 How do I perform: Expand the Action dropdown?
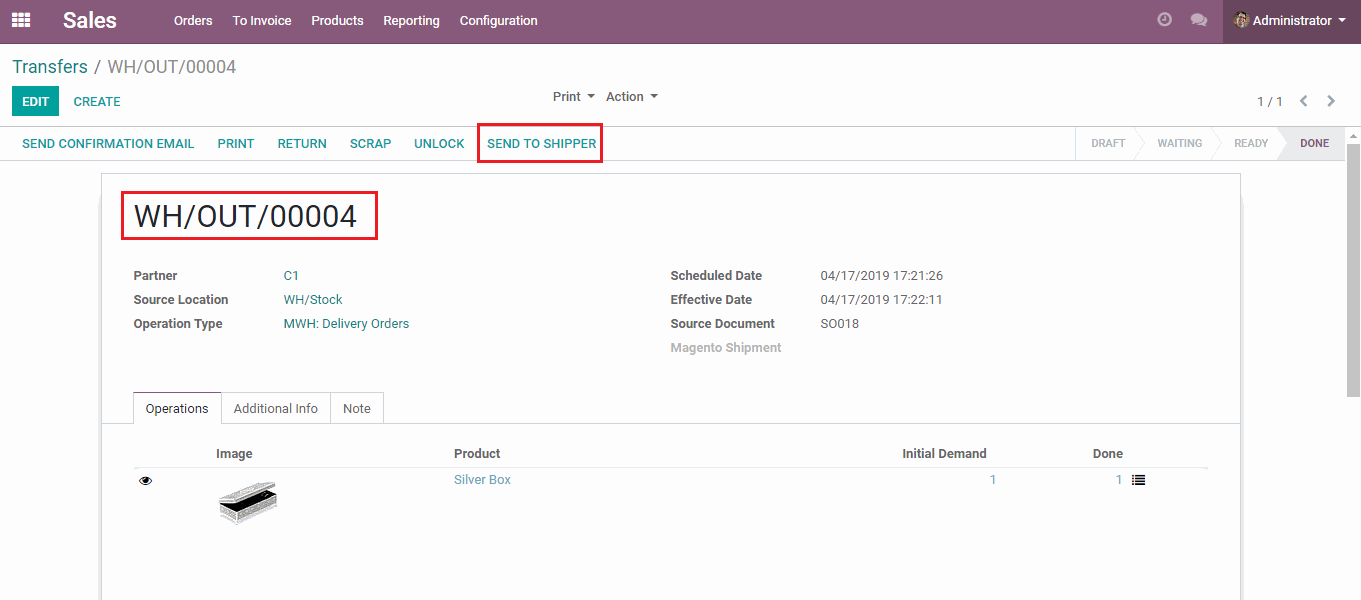[x=631, y=97]
